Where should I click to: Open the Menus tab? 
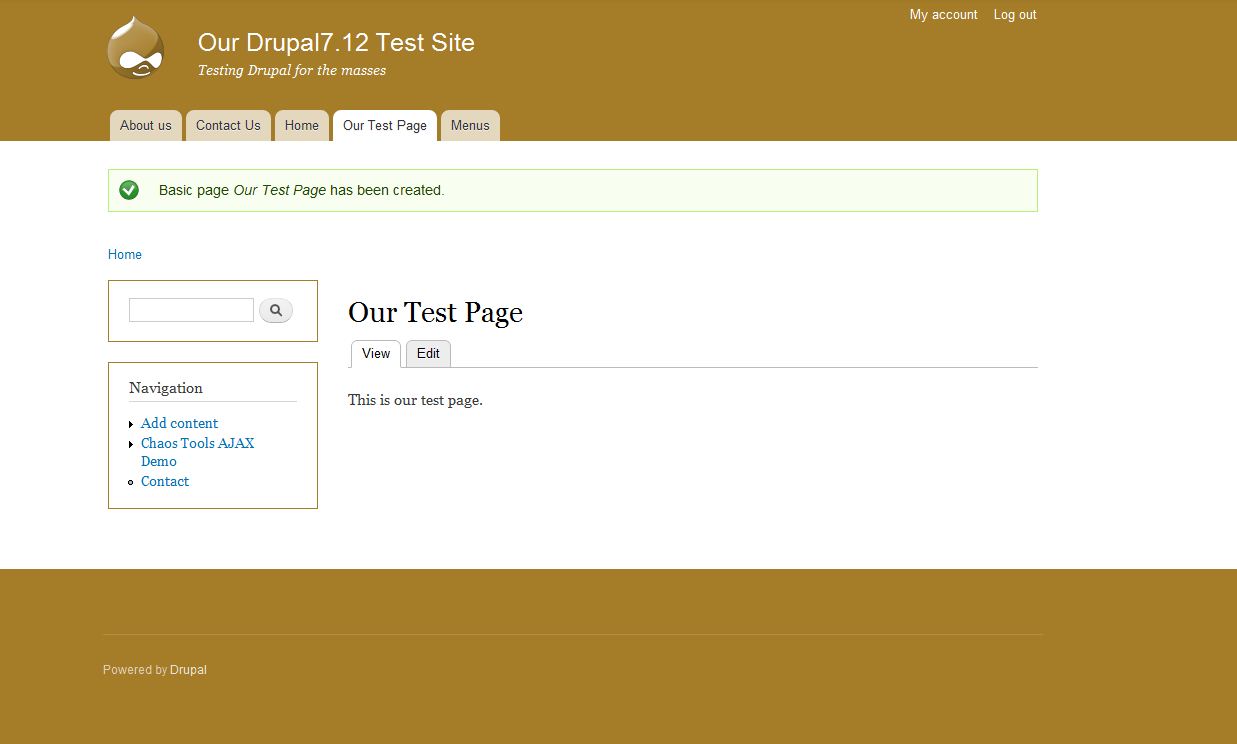pos(470,126)
